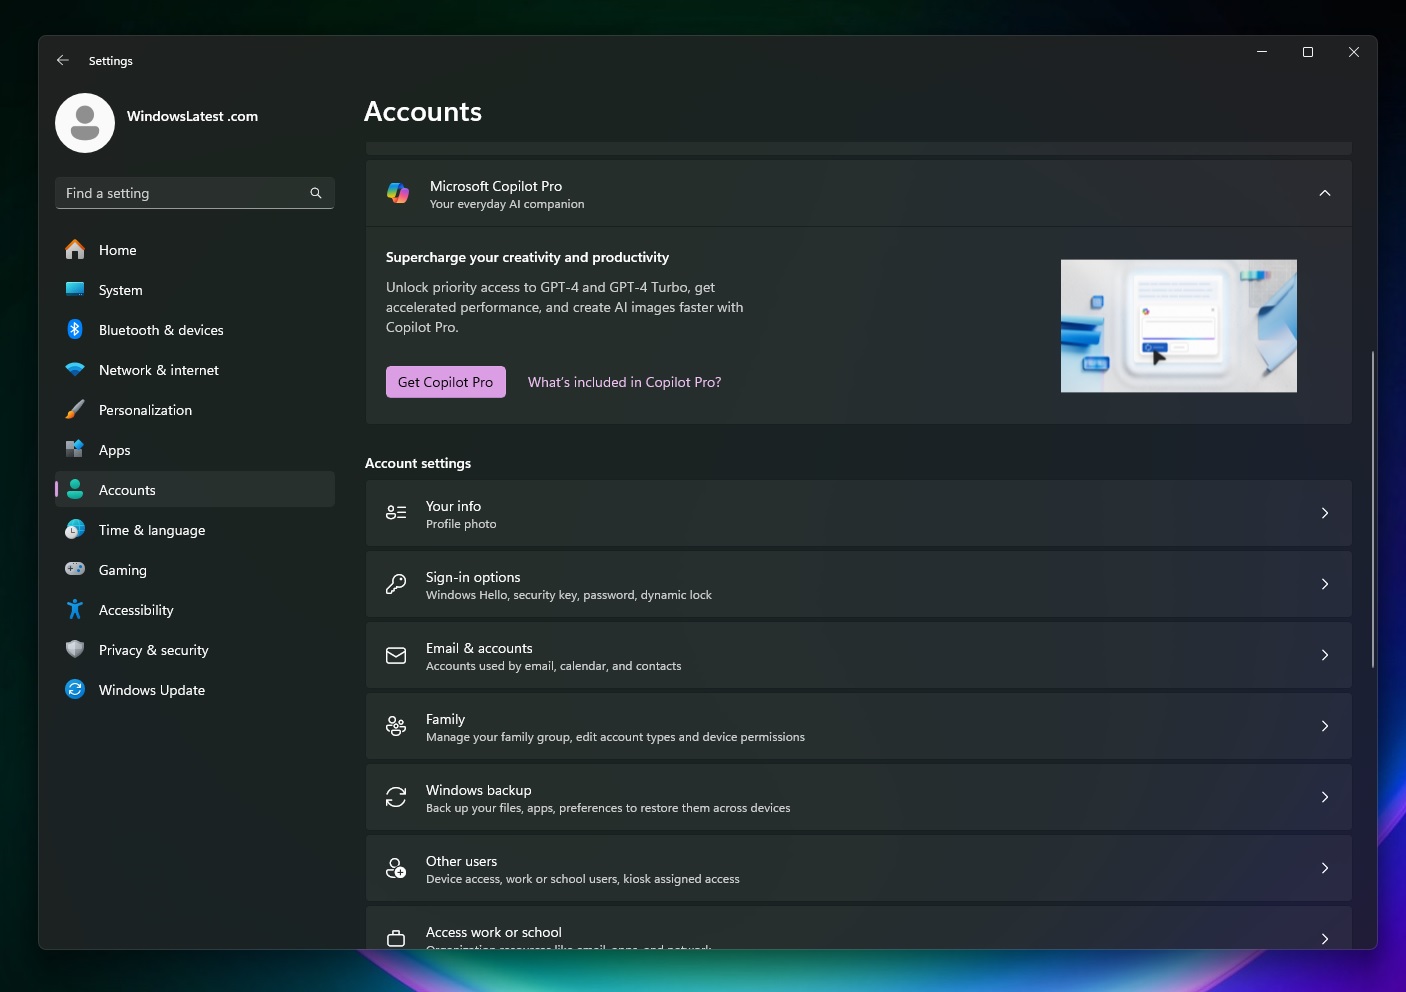The width and height of the screenshot is (1406, 992).
Task: Go to Home settings page
Action: pos(195,249)
